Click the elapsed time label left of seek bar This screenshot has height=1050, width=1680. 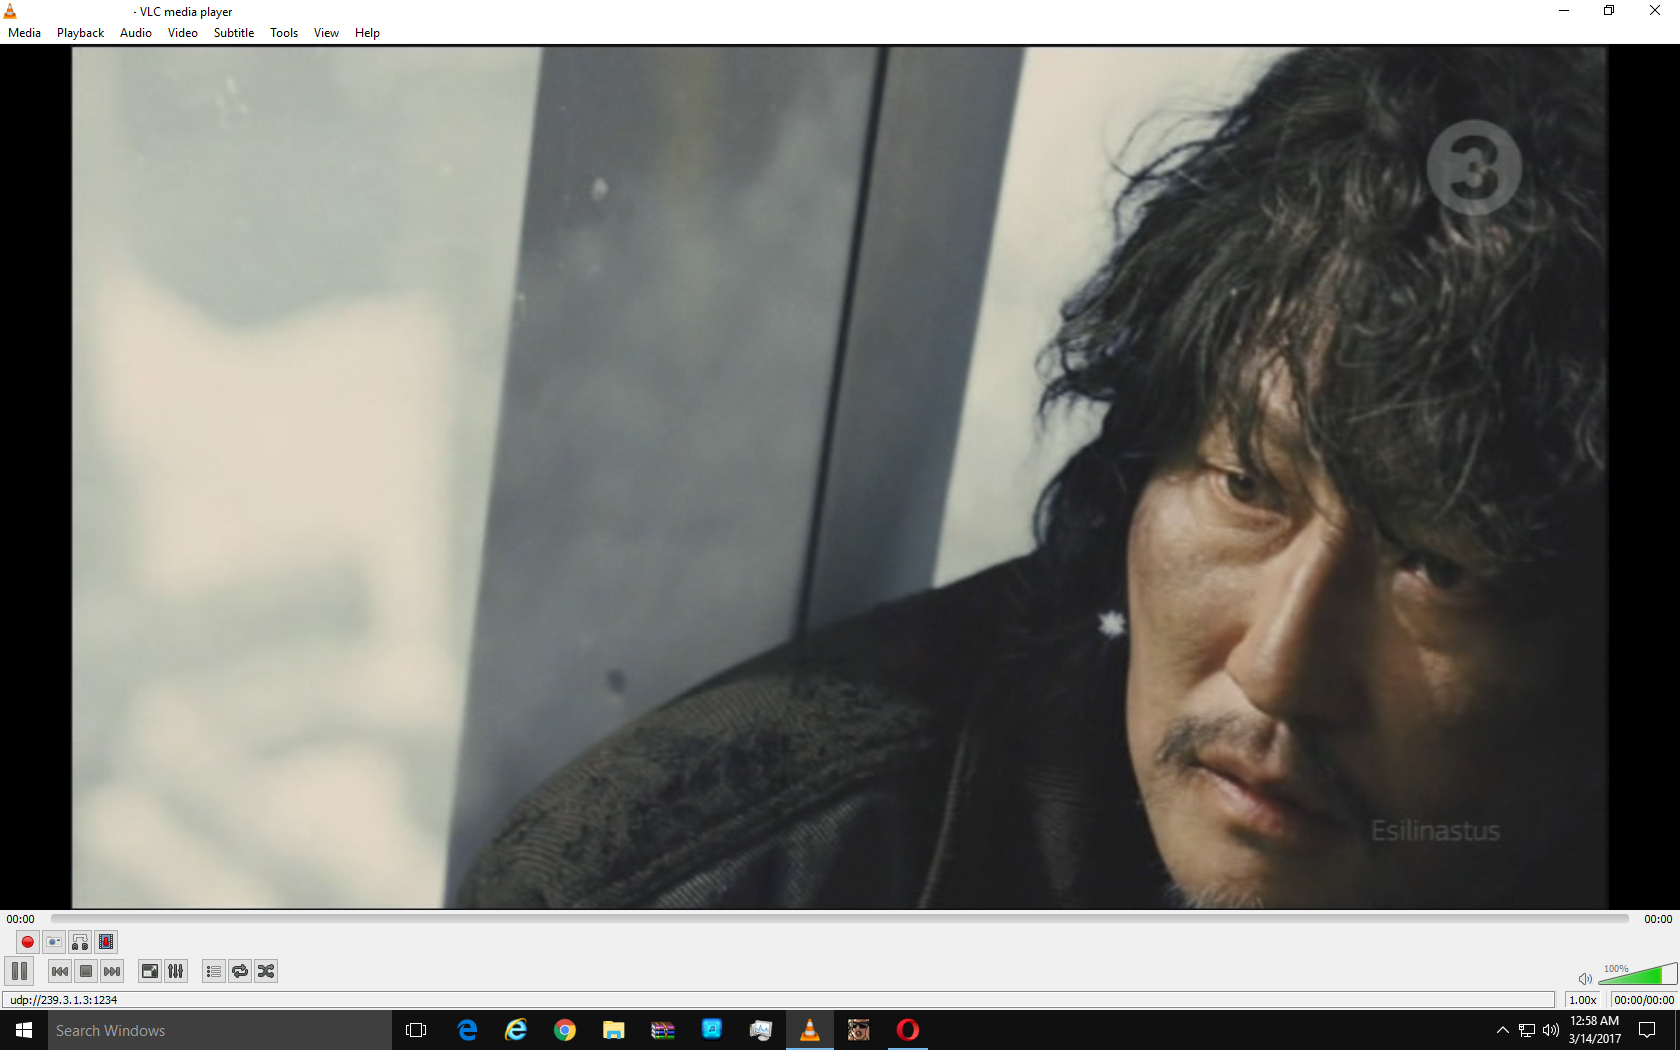point(21,919)
